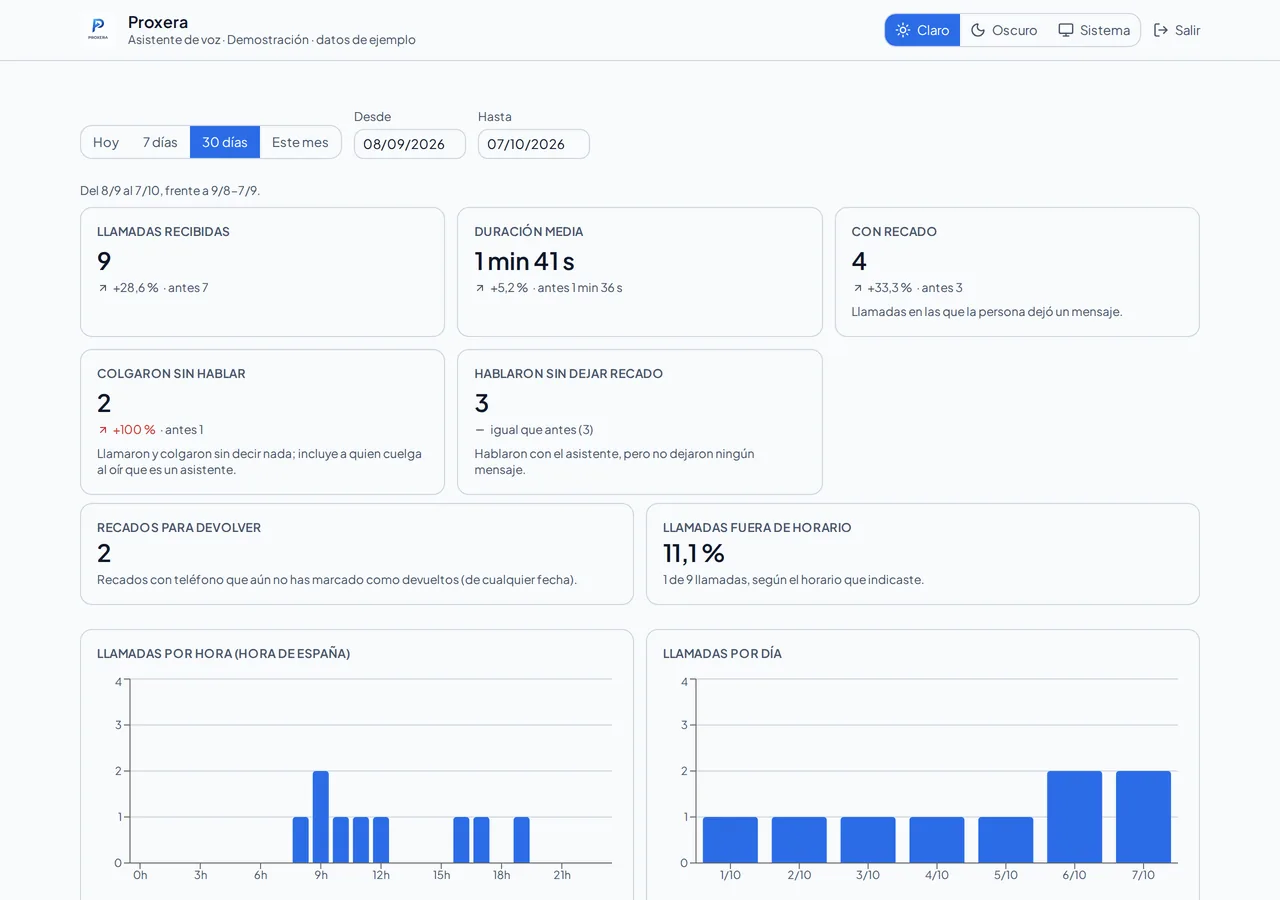Image resolution: width=1280 pixels, height=900 pixels.
Task: Click the 11,1 % value
Action: click(x=694, y=553)
